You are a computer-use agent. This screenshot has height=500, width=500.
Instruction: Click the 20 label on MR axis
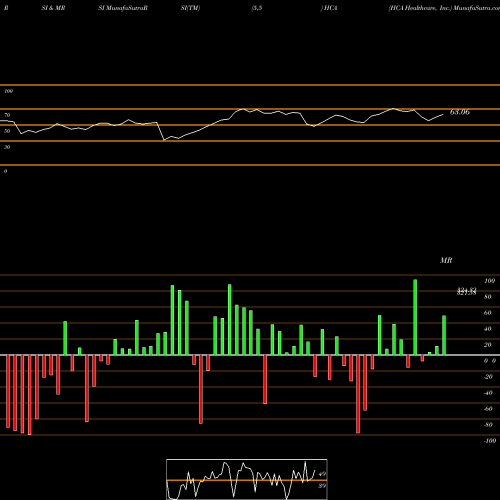[488, 345]
